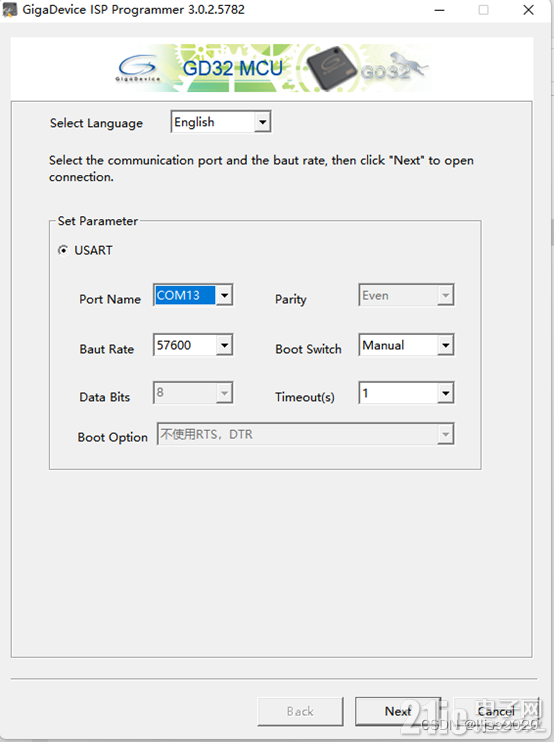The height and width of the screenshot is (742, 554).
Task: Select the USART radio button
Action: (63, 250)
